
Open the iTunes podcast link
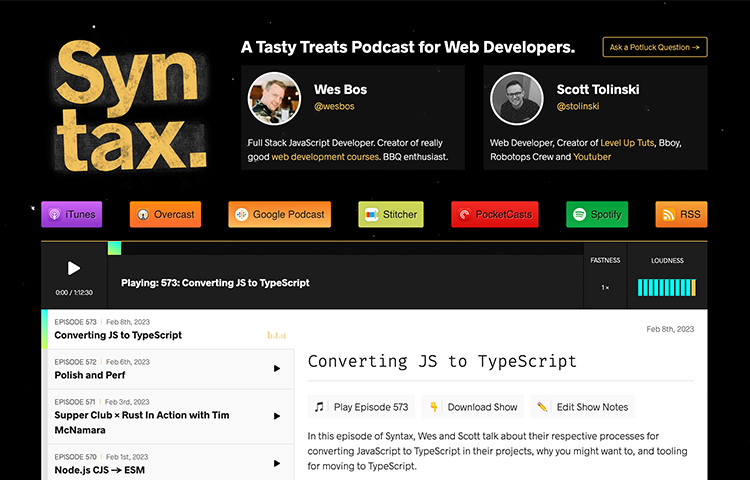72,214
